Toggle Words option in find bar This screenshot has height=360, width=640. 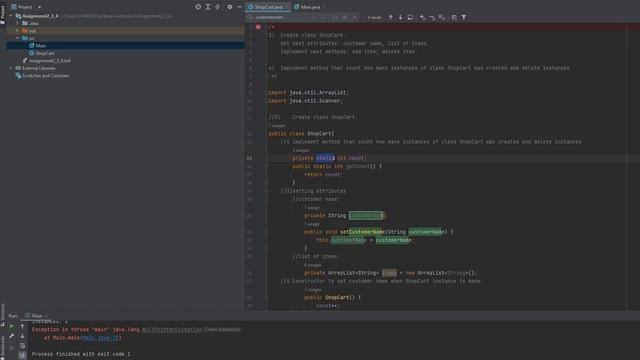coord(345,18)
